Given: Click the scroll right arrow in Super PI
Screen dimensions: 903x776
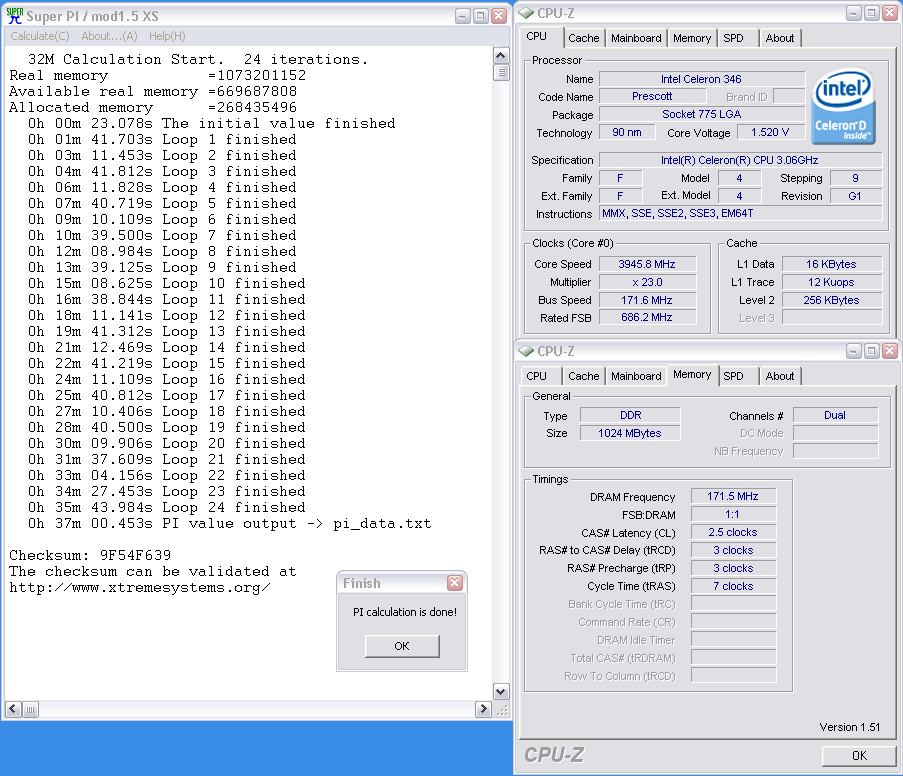Looking at the screenshot, I should click(x=483, y=709).
